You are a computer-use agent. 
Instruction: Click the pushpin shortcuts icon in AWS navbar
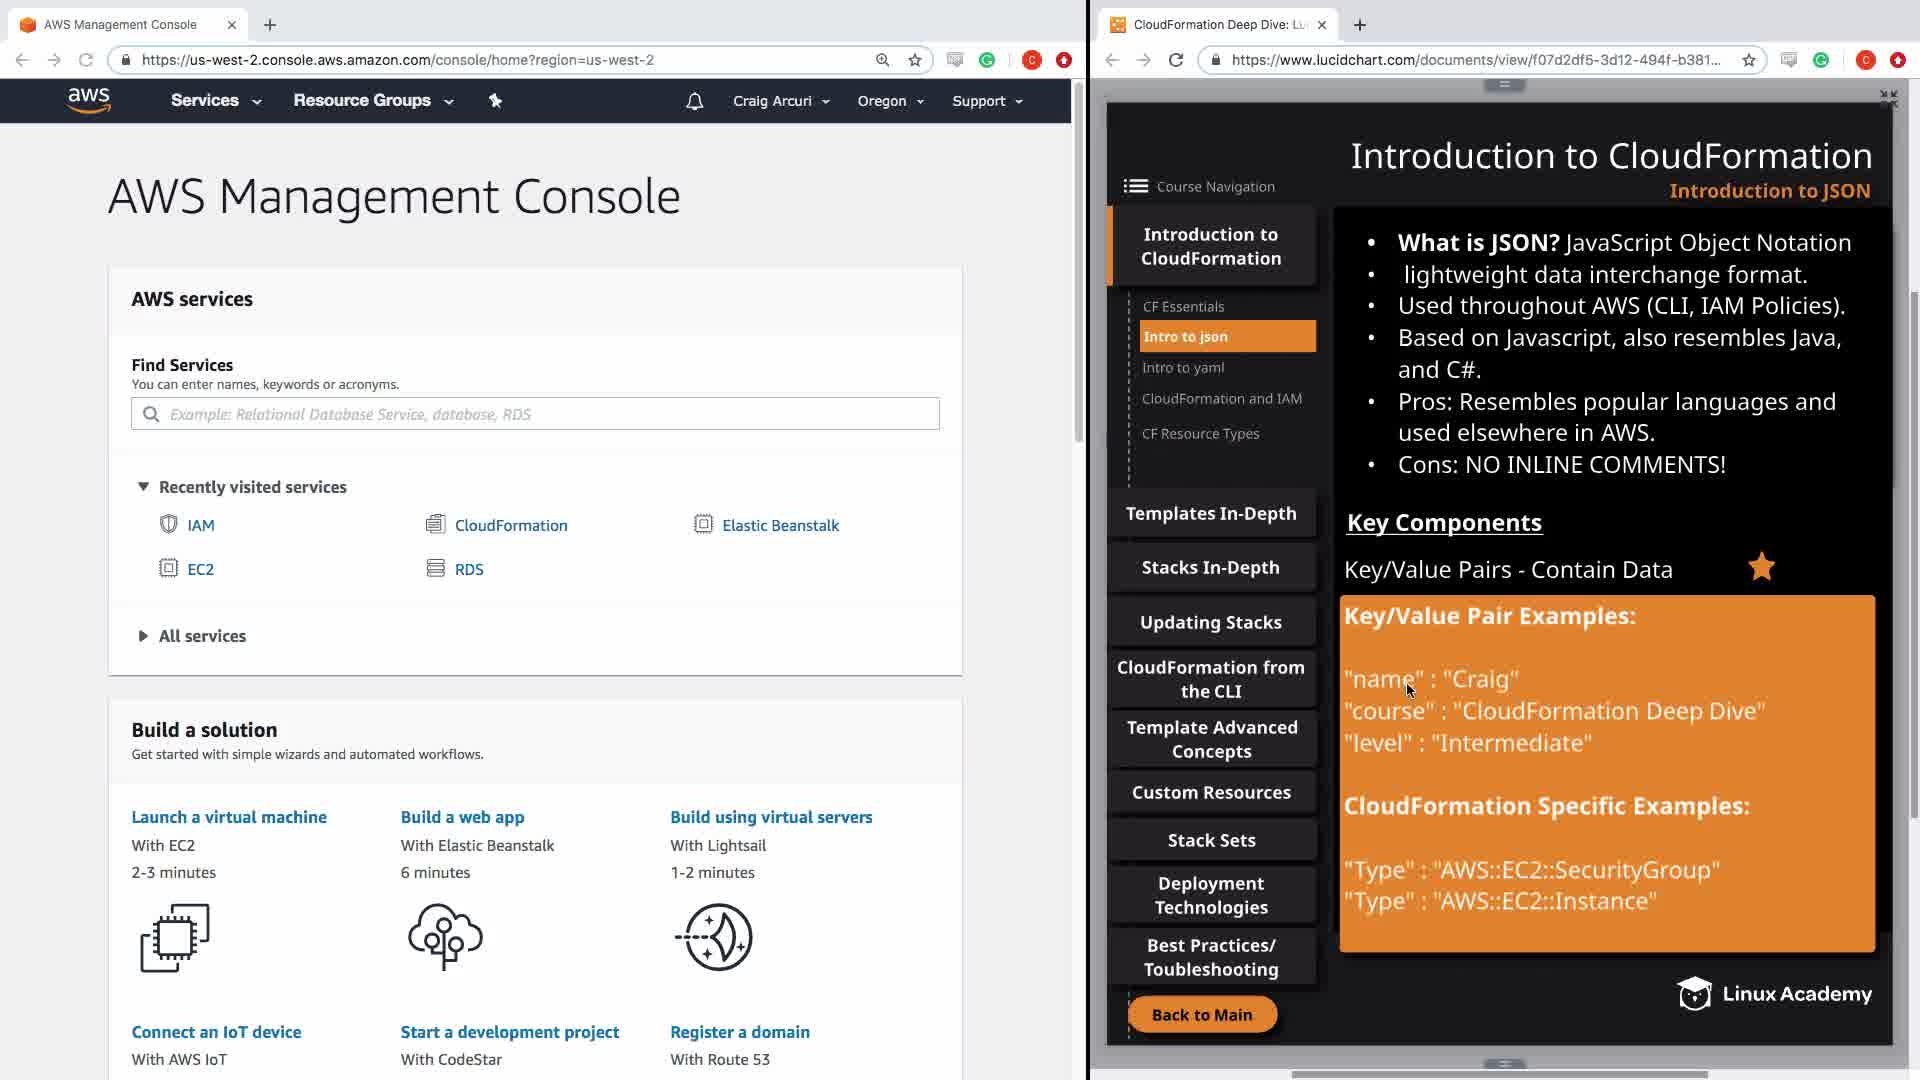click(495, 101)
